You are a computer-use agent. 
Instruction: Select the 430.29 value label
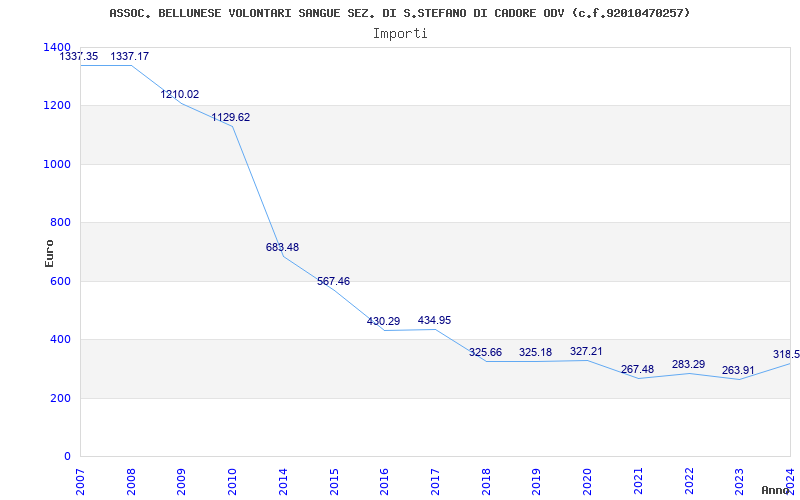tap(383, 321)
